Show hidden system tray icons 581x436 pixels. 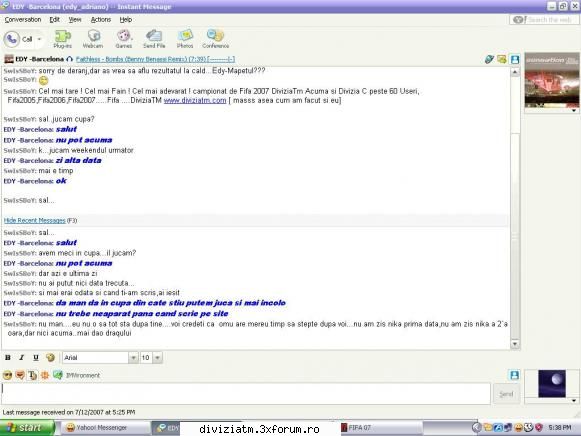[477, 427]
